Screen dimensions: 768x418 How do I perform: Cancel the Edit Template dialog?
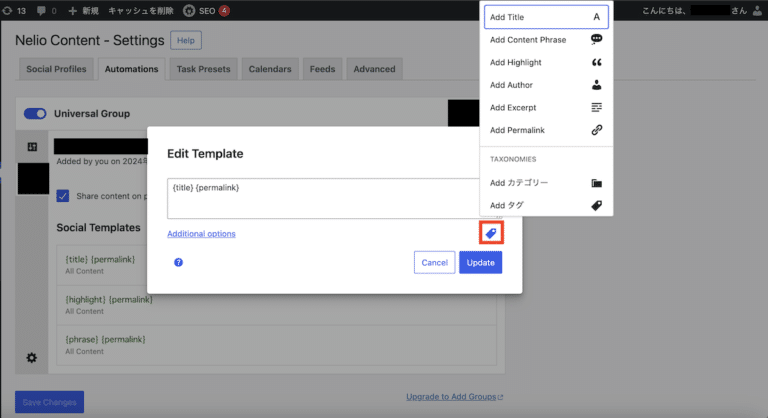point(434,262)
